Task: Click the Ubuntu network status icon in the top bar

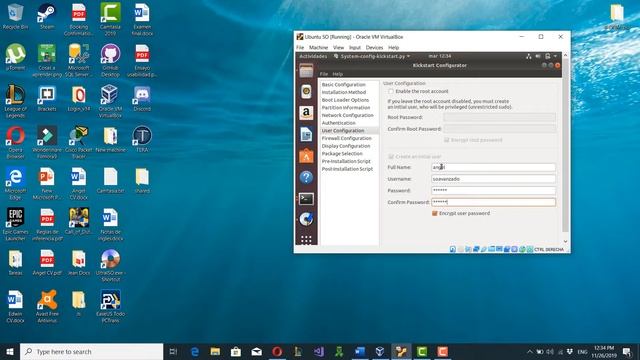Action: 529,56
